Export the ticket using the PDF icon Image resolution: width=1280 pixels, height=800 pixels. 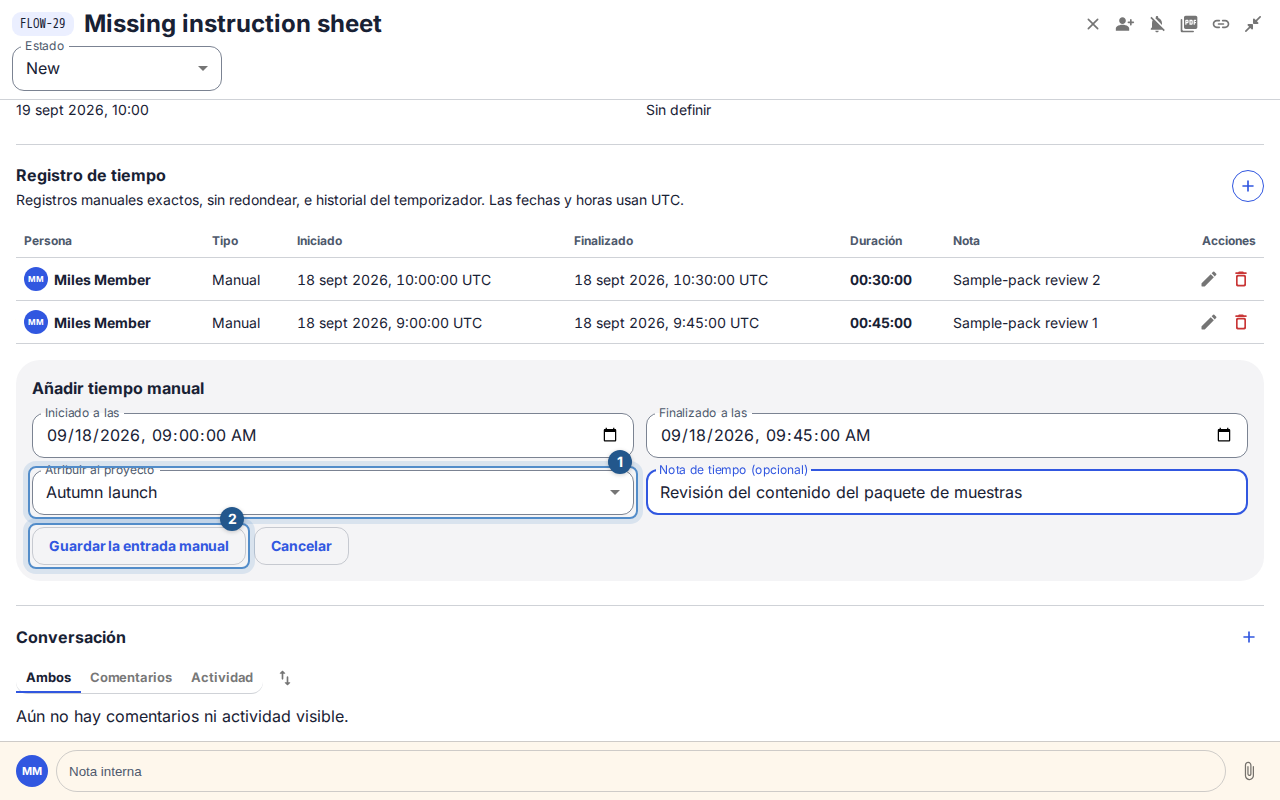point(1189,24)
